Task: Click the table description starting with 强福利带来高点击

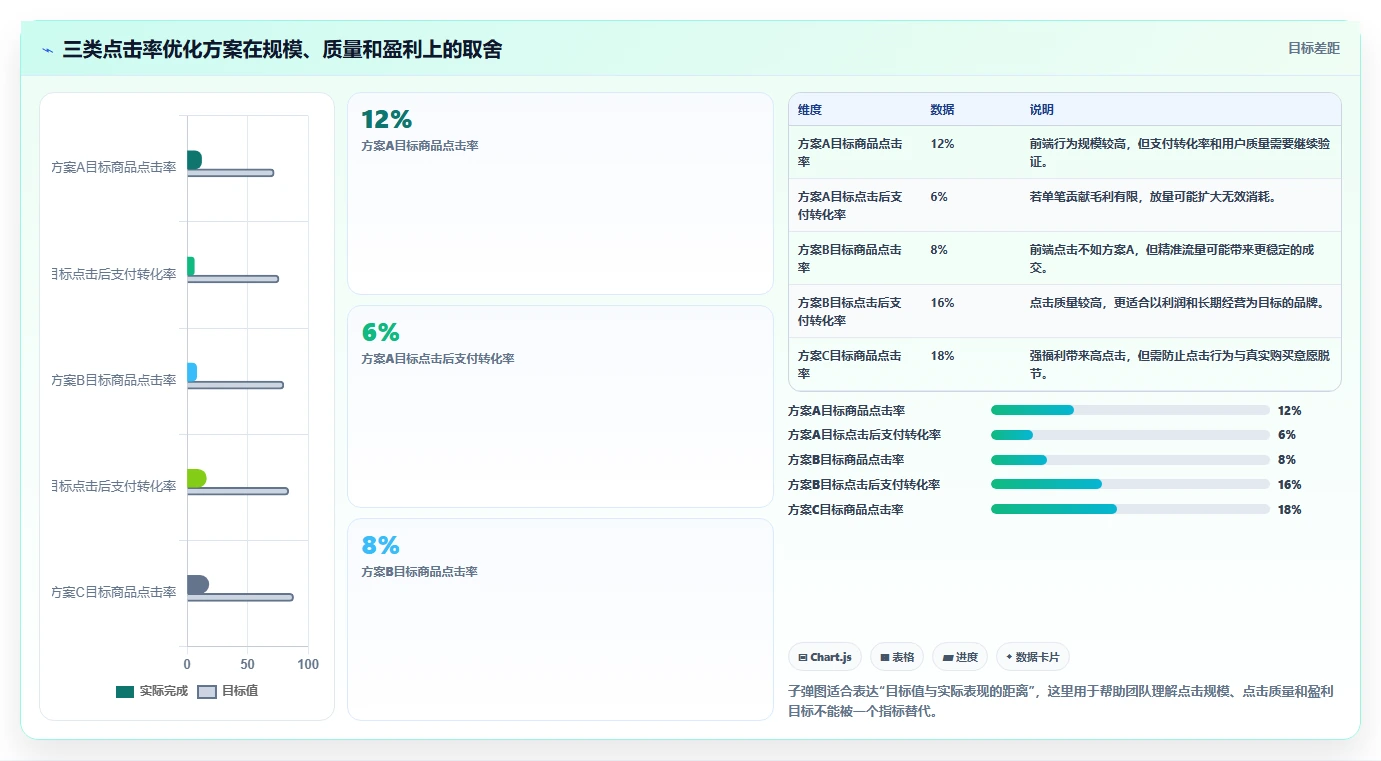Action: [x=1180, y=364]
